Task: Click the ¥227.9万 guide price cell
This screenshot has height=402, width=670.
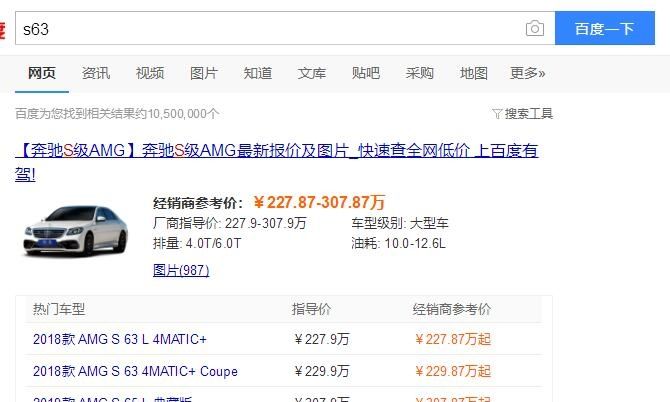Action: [x=321, y=339]
